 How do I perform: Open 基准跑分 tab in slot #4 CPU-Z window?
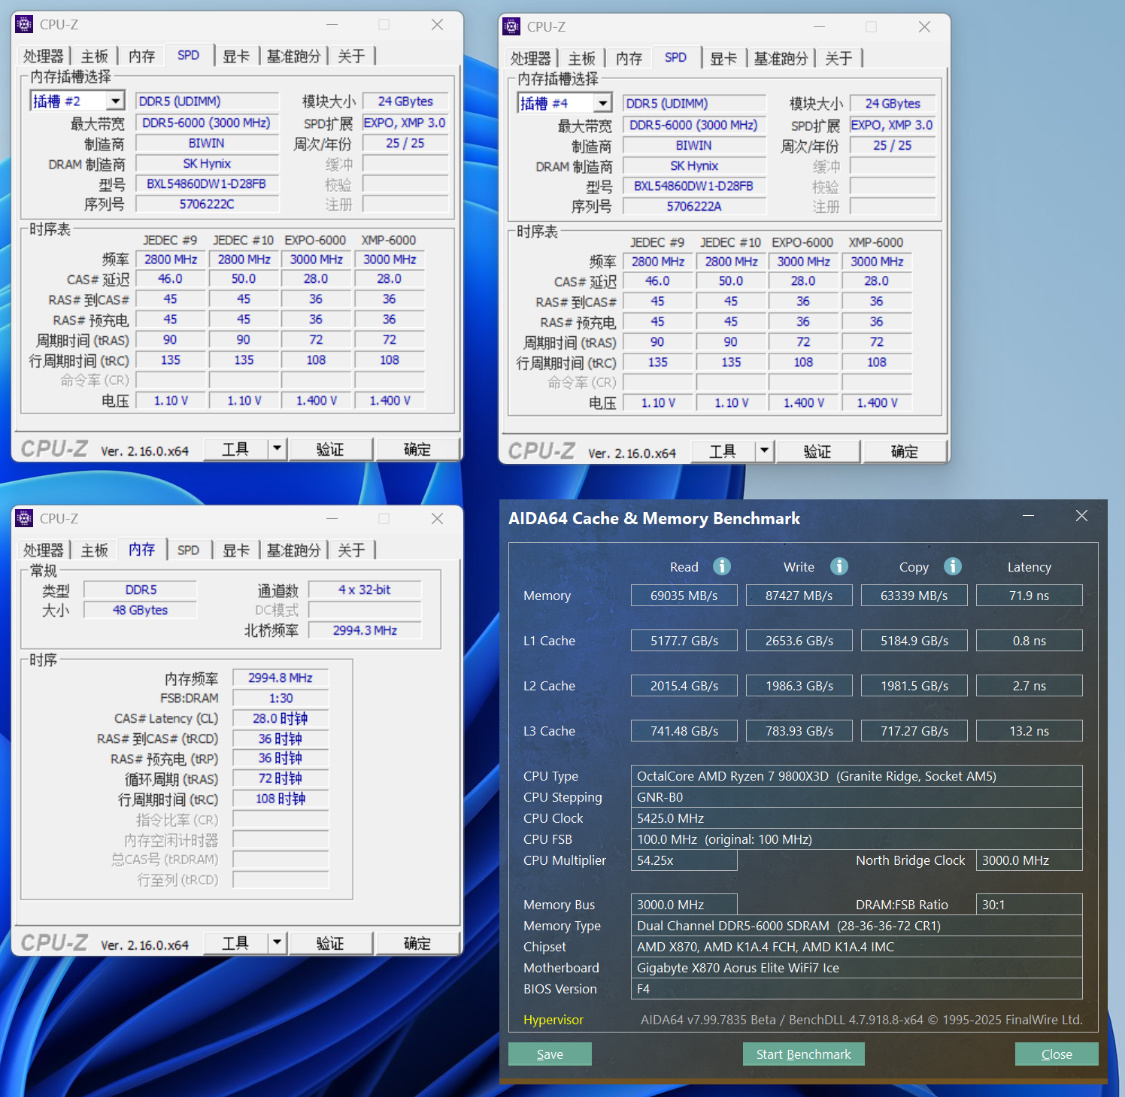781,58
